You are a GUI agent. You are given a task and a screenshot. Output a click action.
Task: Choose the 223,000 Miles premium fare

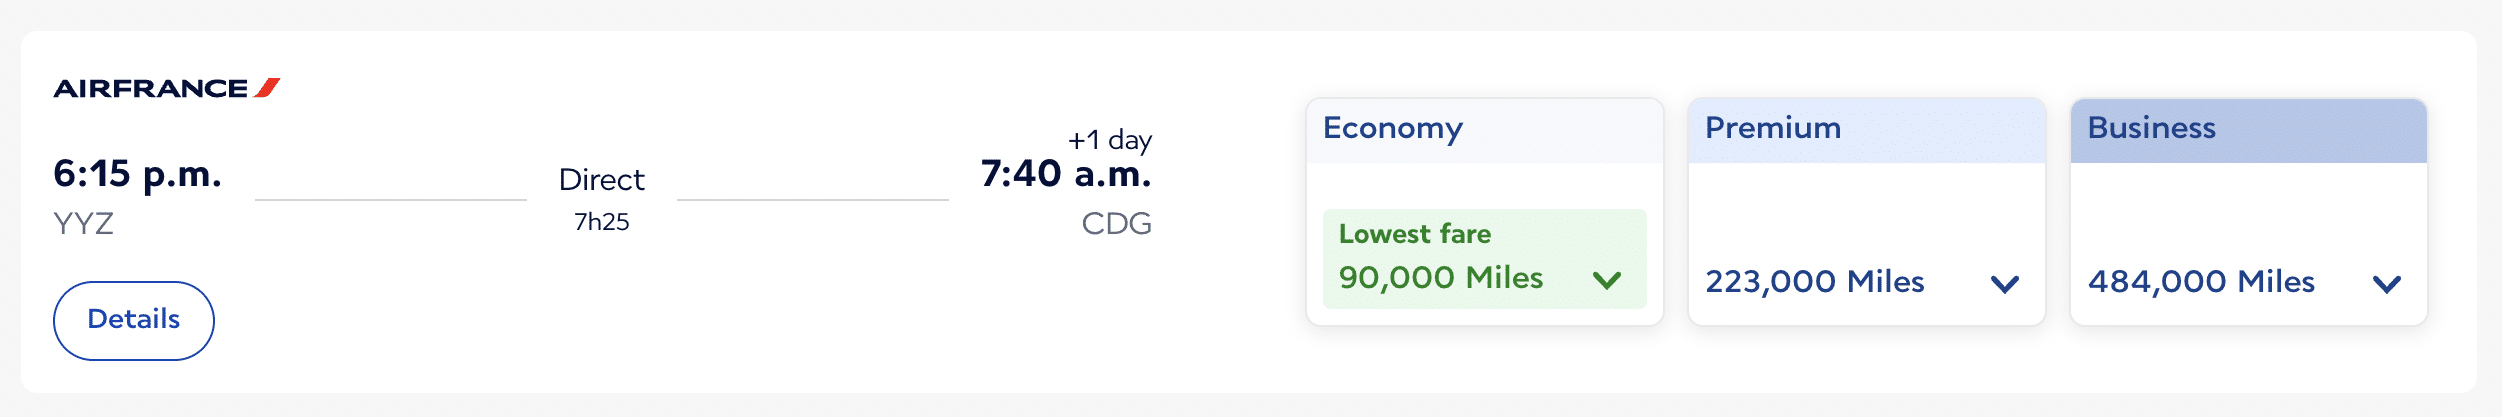point(1814,282)
